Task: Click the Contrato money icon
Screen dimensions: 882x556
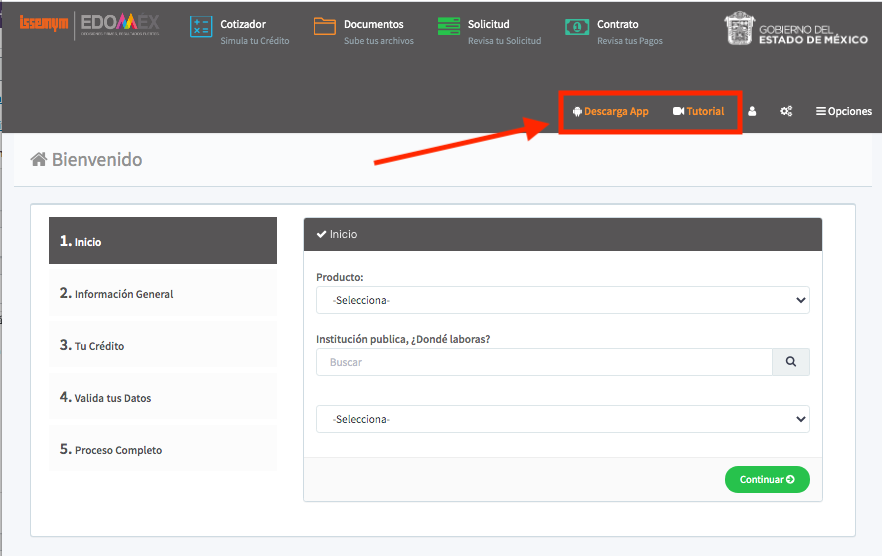Action: [576, 28]
